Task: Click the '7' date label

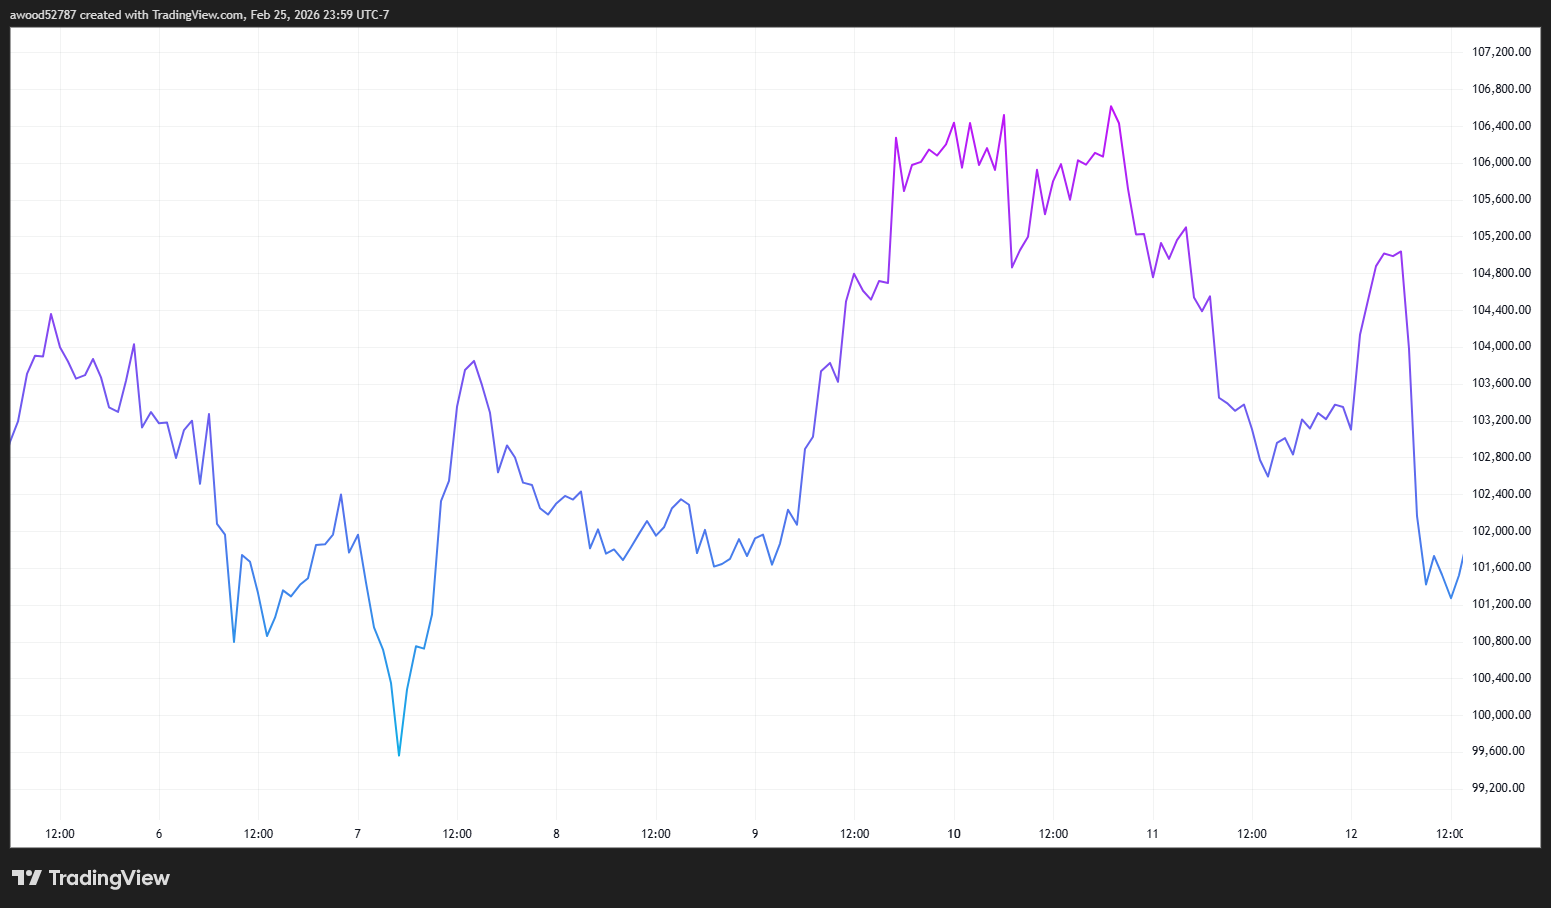Action: click(356, 833)
